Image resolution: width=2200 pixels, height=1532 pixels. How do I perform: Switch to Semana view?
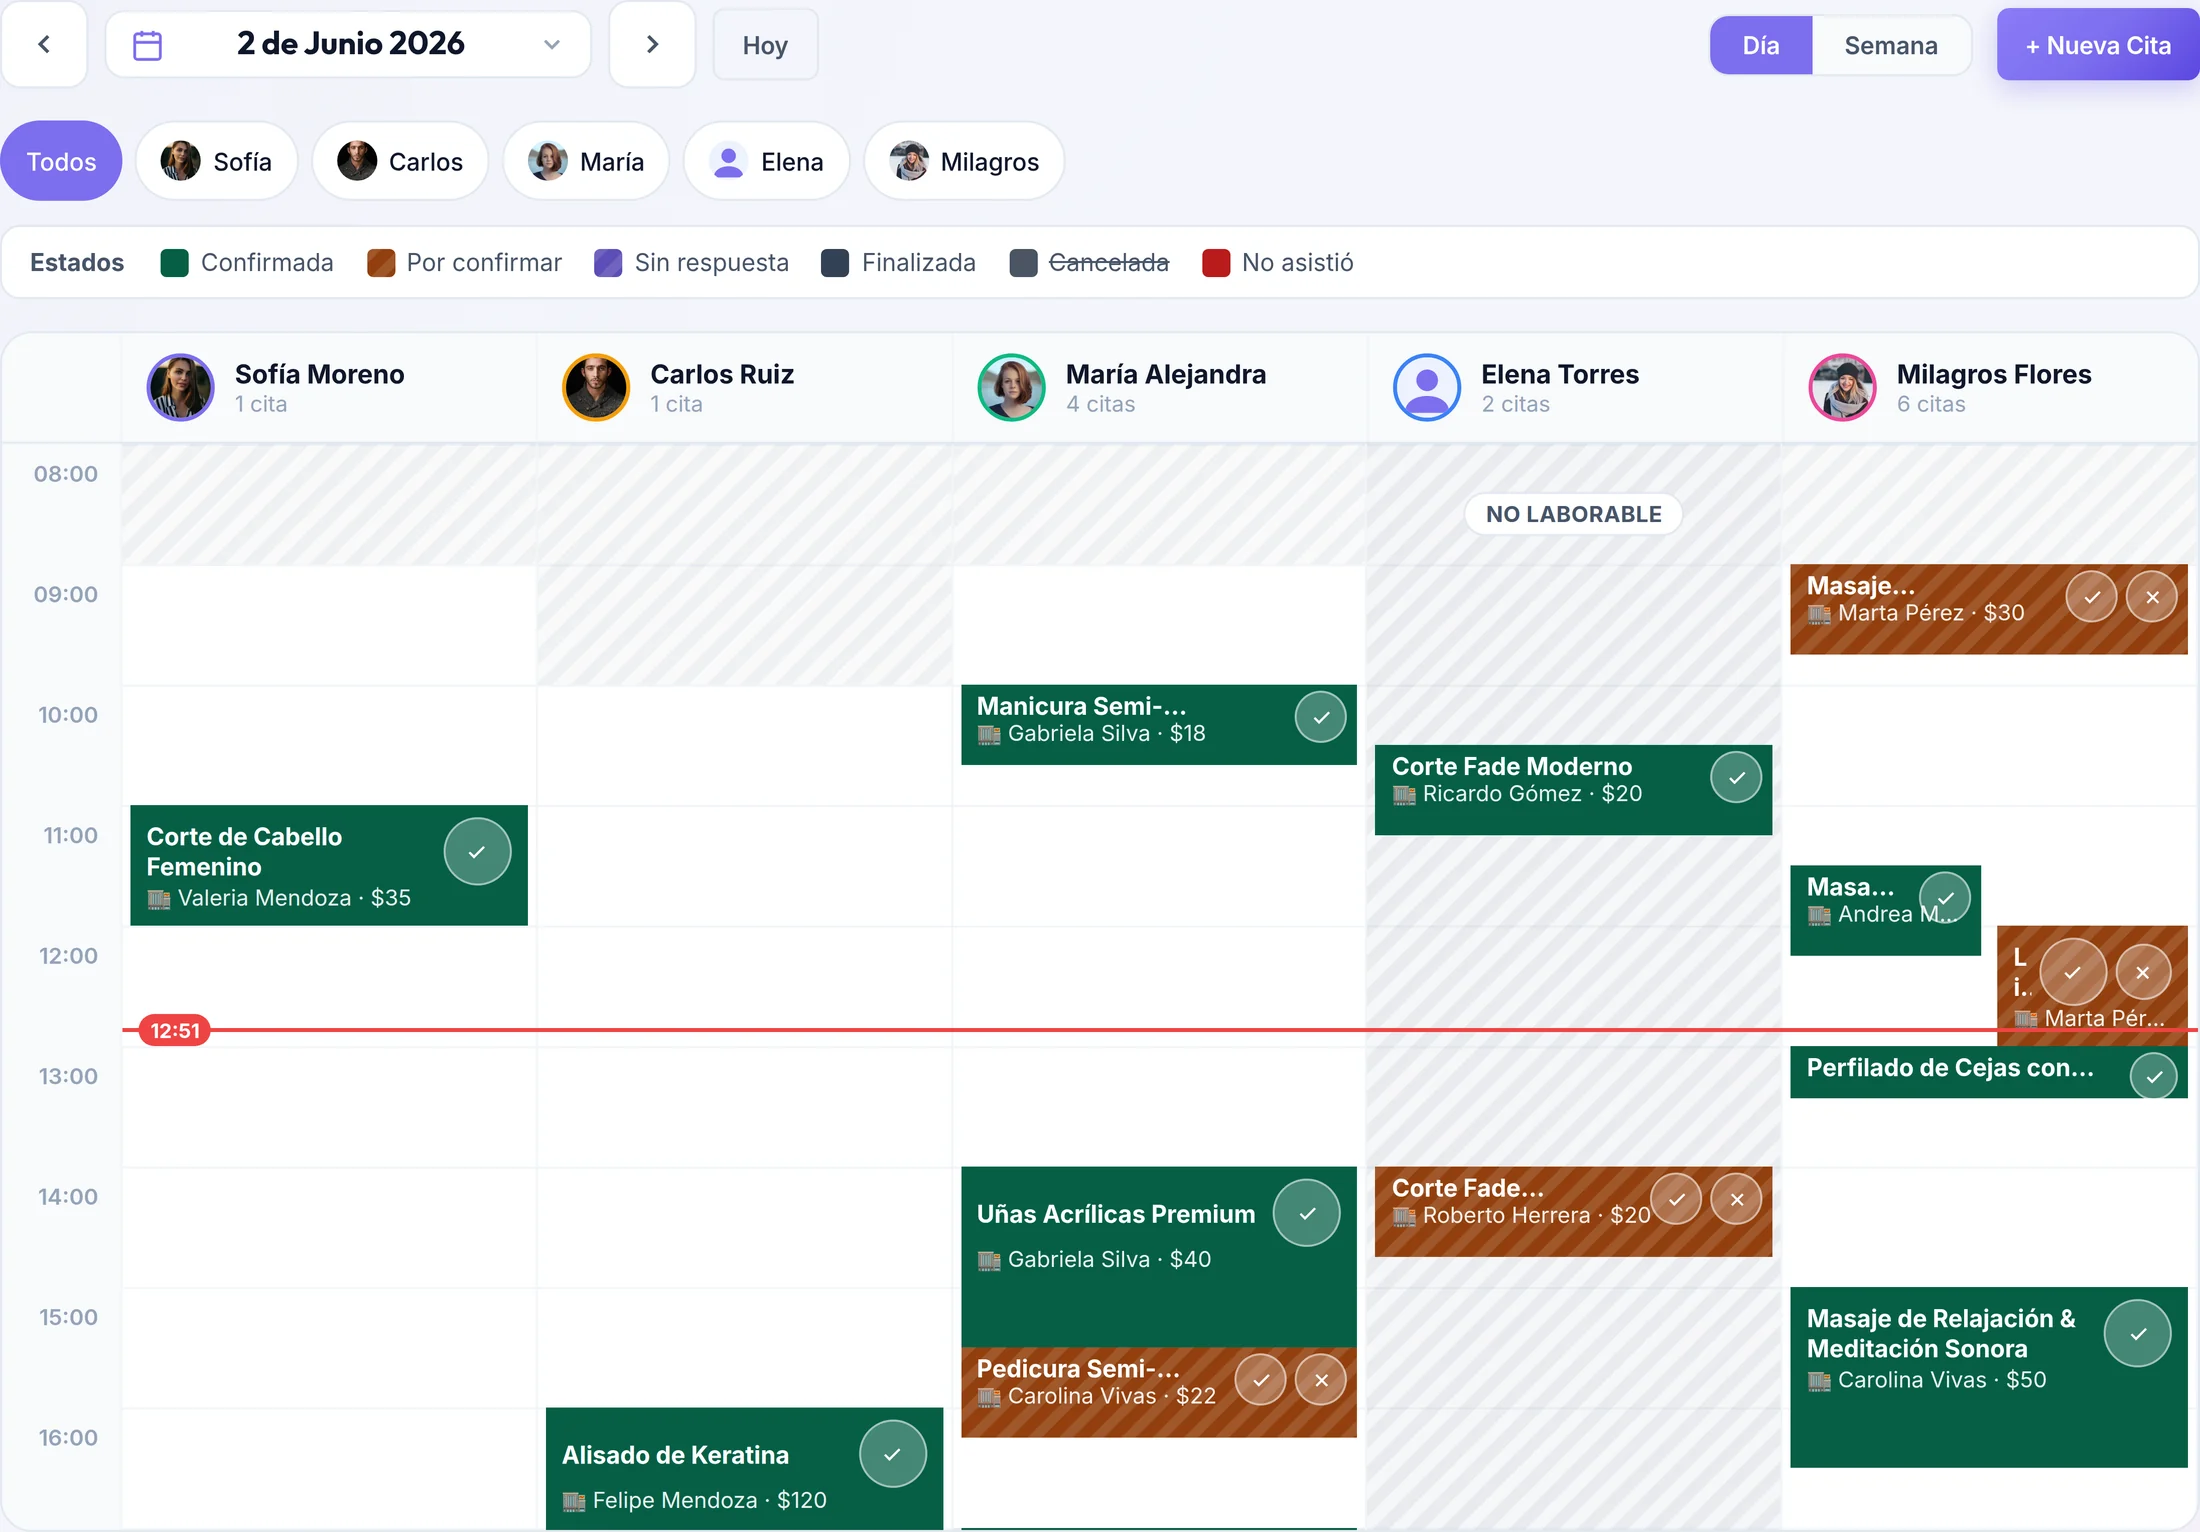coord(1891,45)
